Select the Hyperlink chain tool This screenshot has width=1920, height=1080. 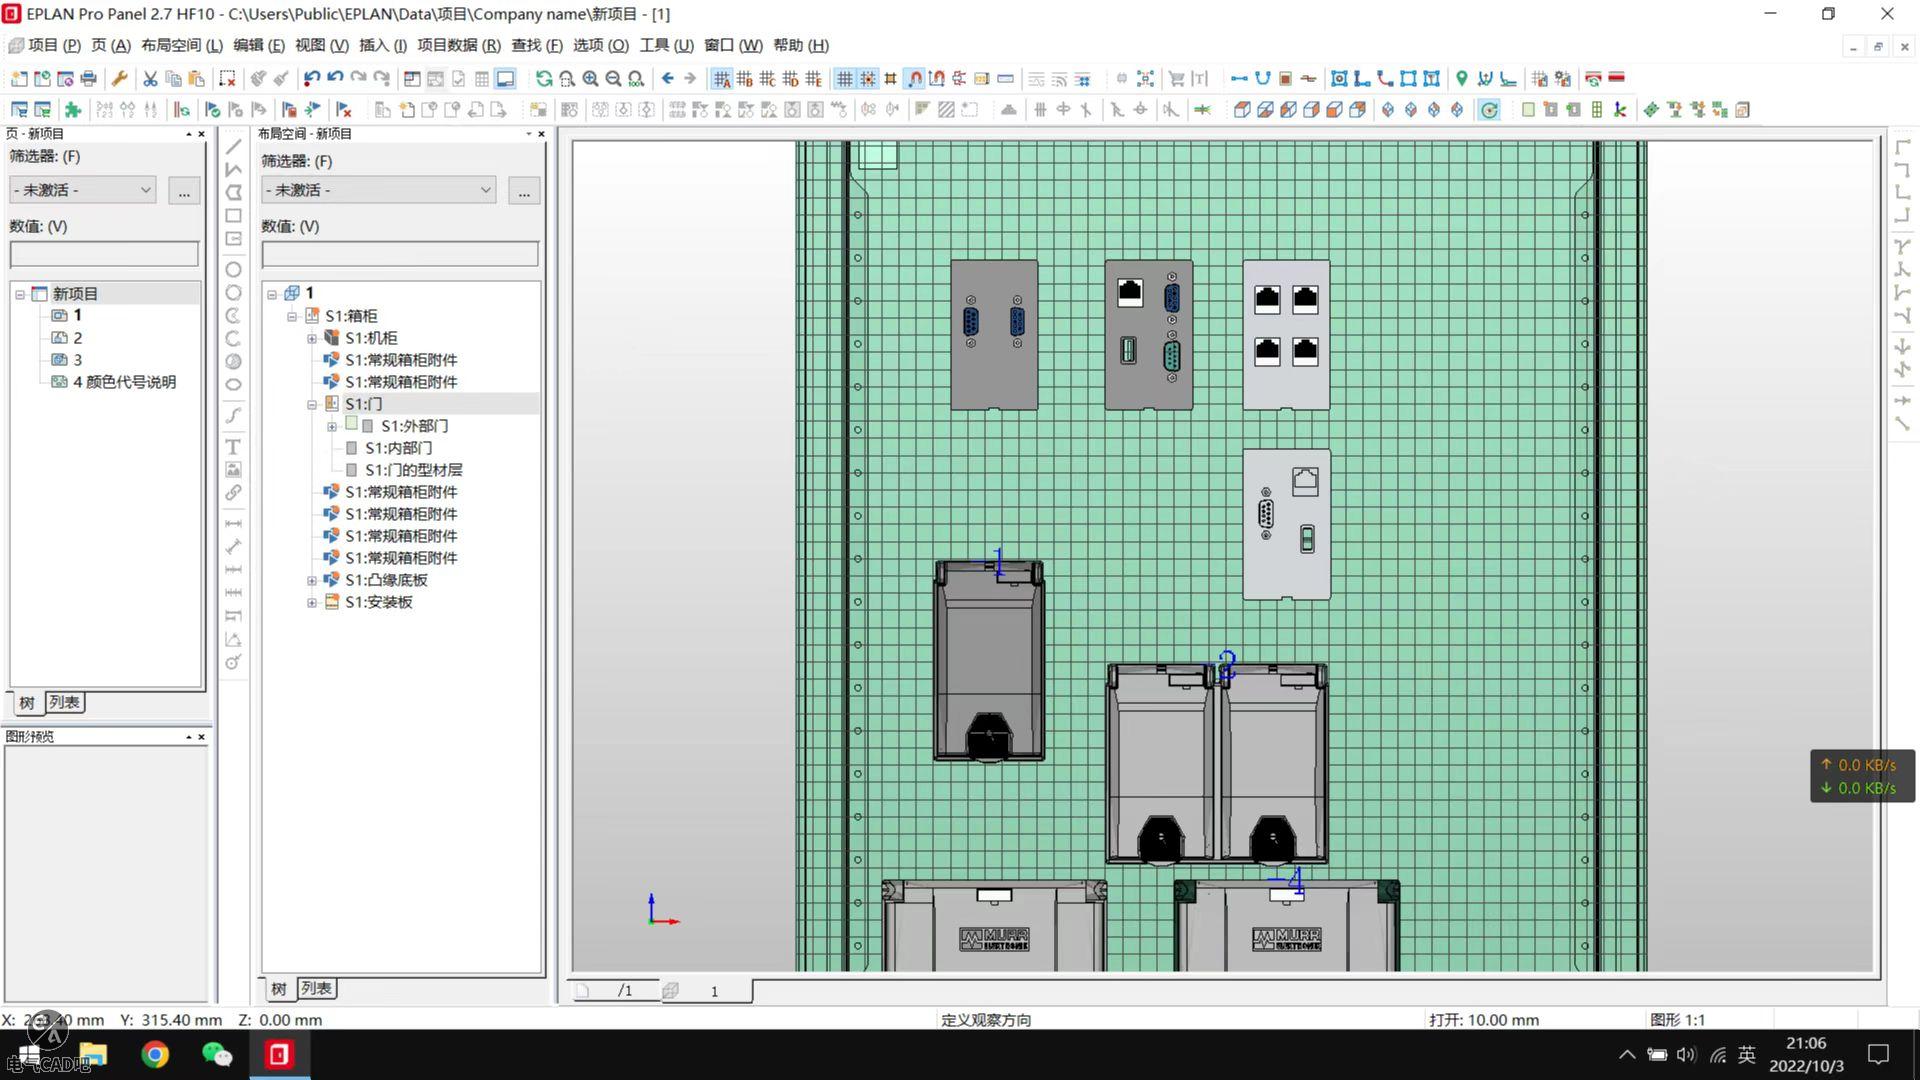[233, 492]
